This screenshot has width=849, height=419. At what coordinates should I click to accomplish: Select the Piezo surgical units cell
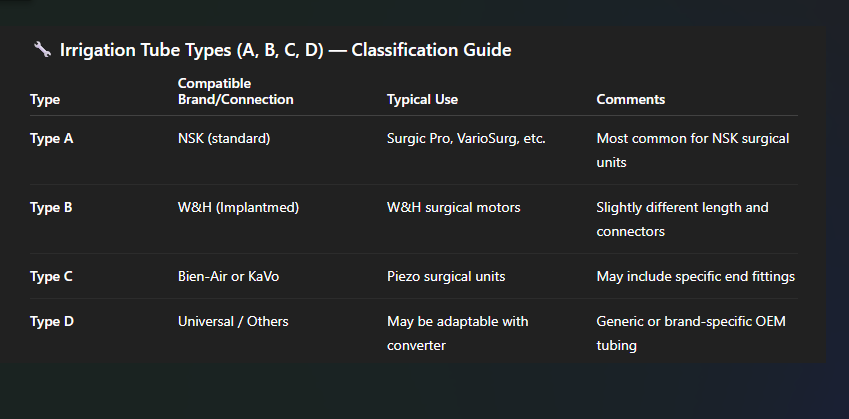[x=446, y=277]
